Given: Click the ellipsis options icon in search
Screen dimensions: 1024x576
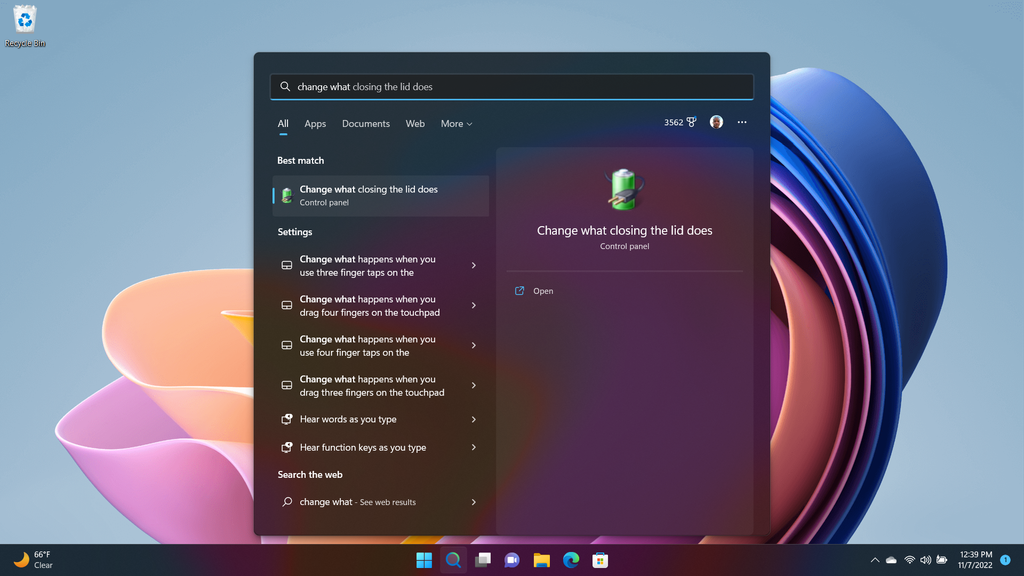Looking at the screenshot, I should pos(741,121).
